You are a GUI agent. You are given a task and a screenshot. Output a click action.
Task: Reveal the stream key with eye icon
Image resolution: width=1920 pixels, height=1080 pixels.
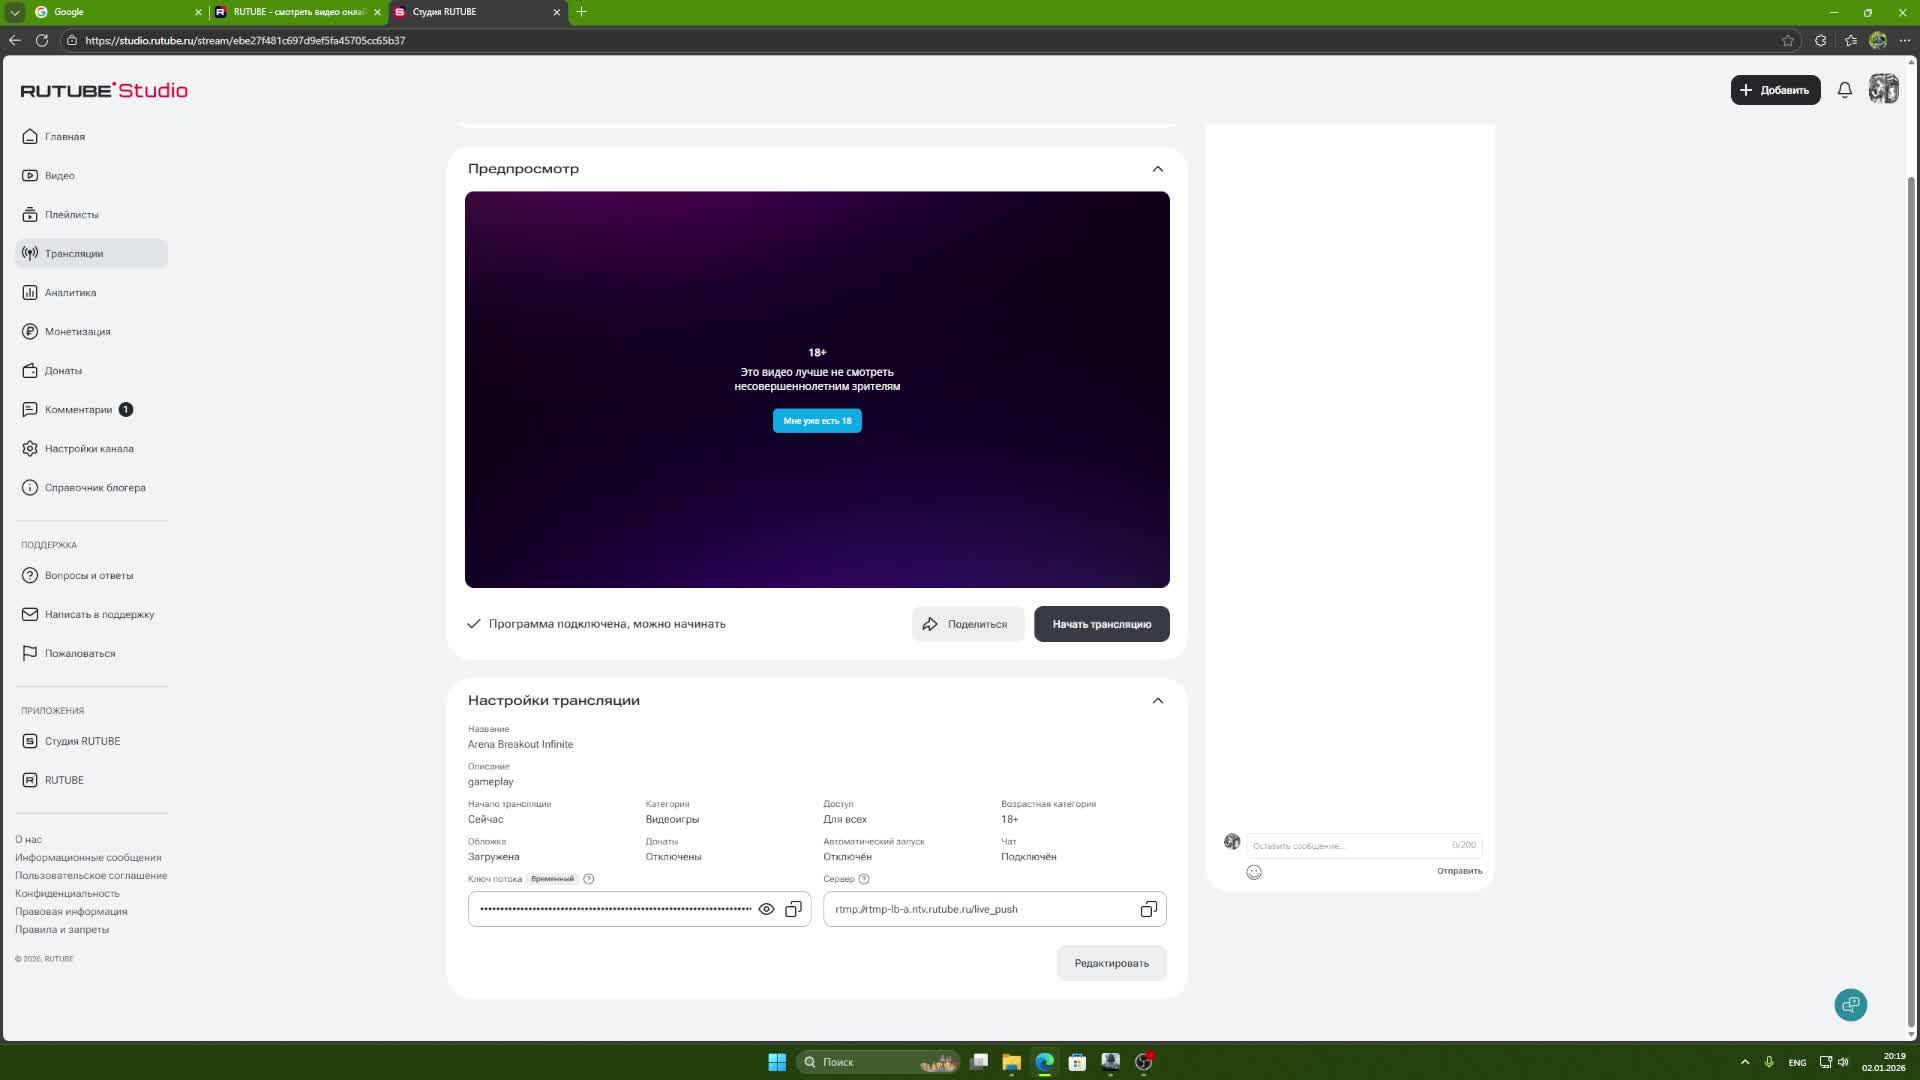coord(766,909)
